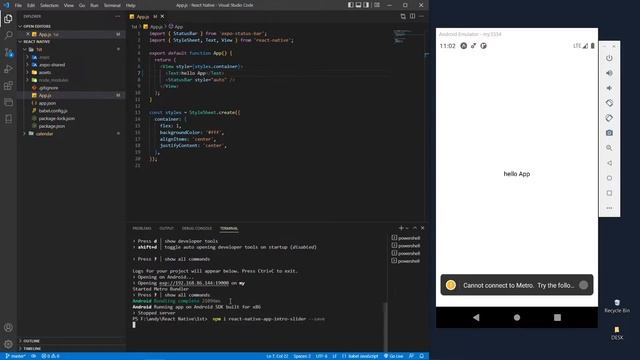This screenshot has height=360, width=640.
Task: Open the Search view in the activity bar
Action: coord(8,36)
